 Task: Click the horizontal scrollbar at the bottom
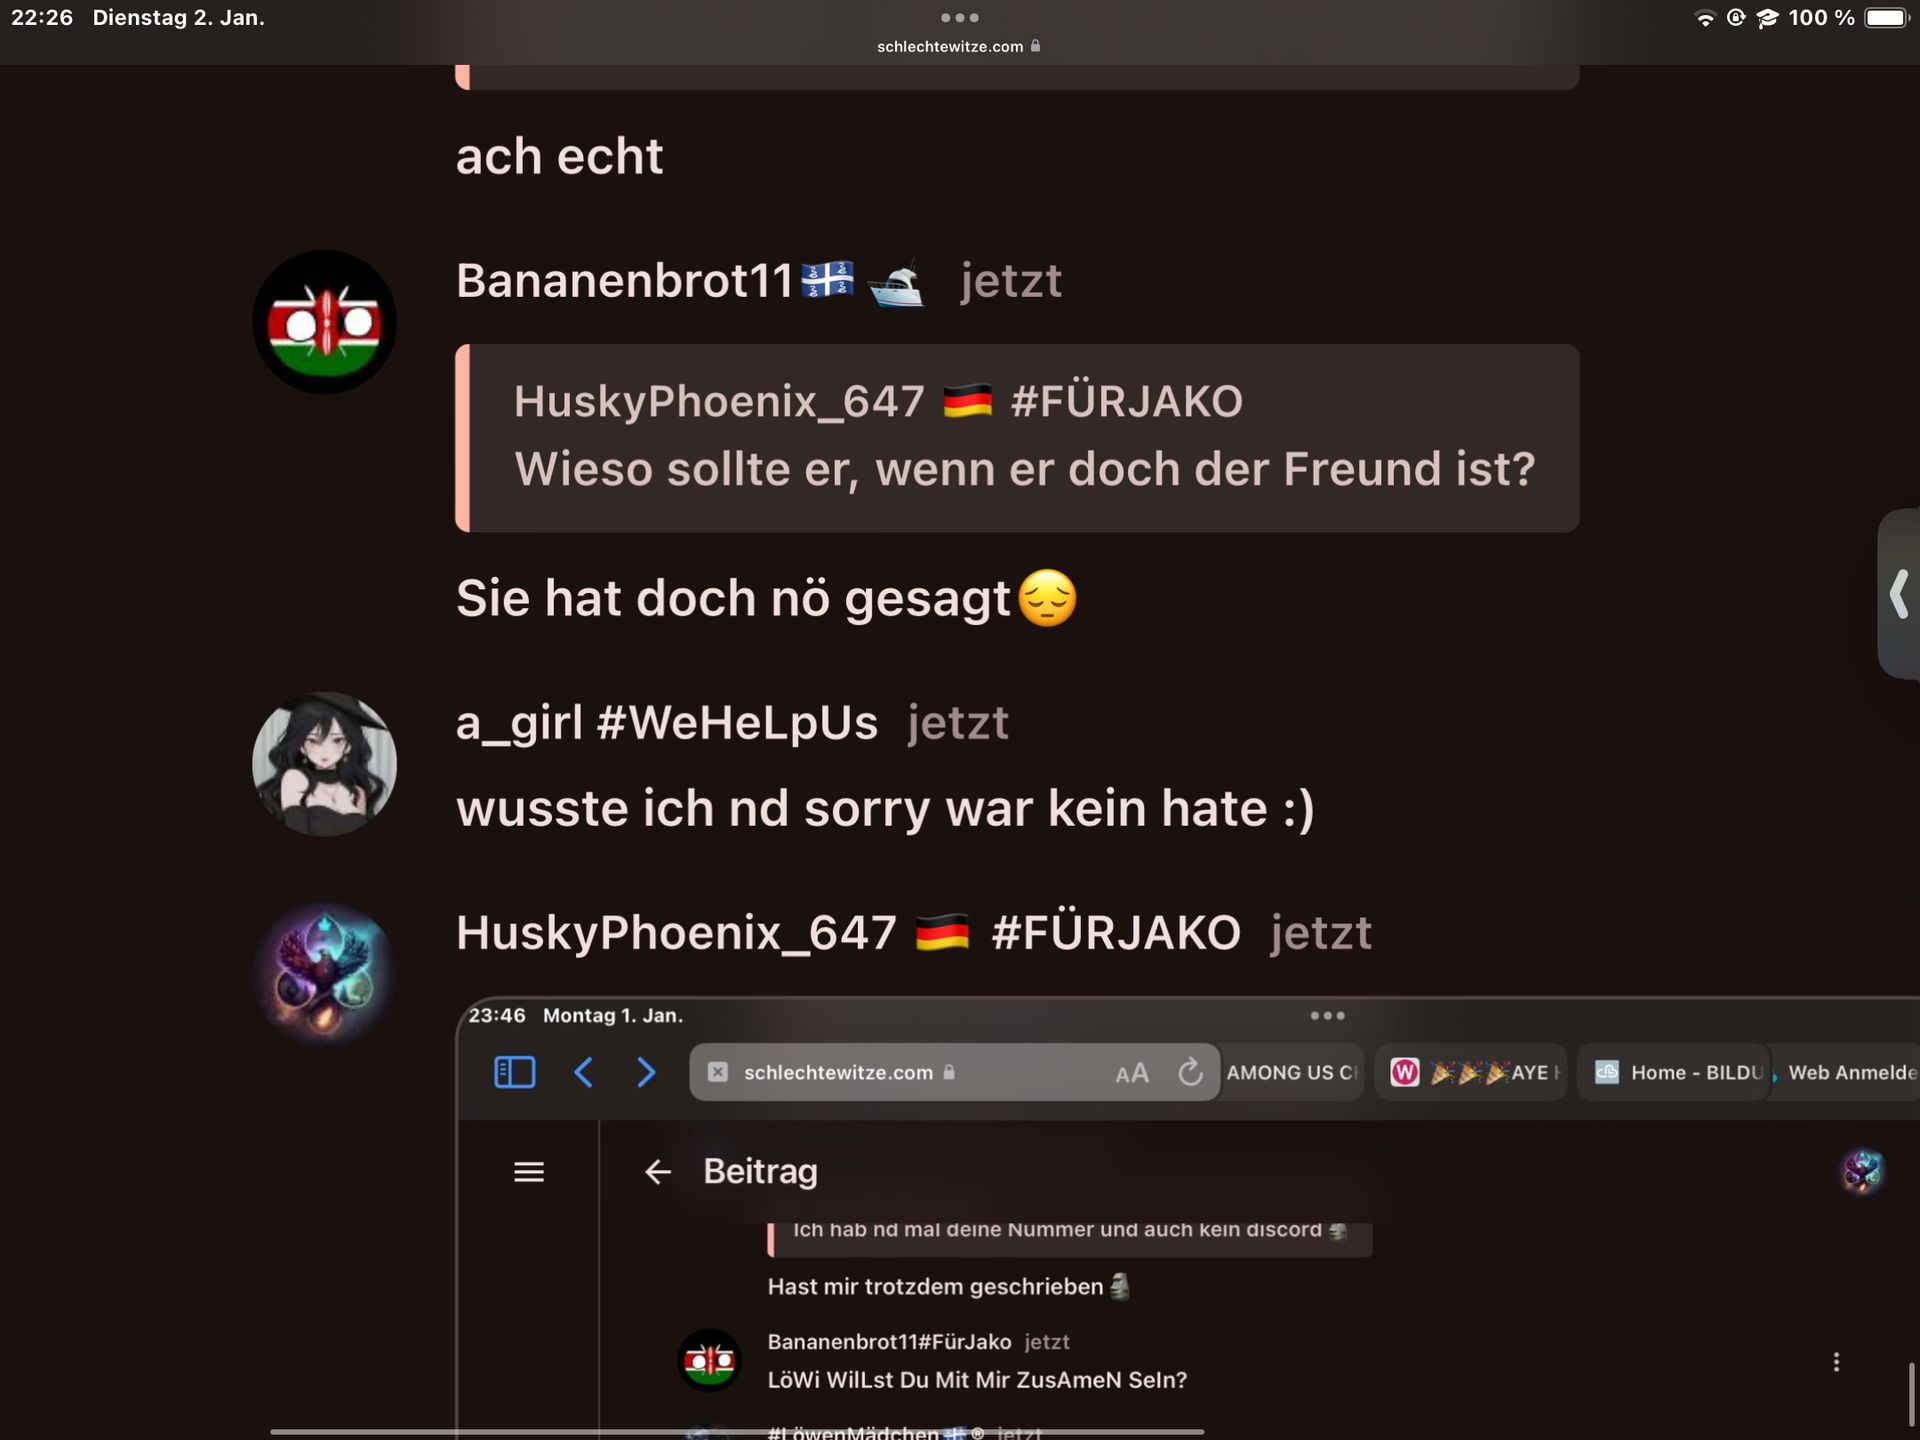pyautogui.click(x=737, y=1432)
